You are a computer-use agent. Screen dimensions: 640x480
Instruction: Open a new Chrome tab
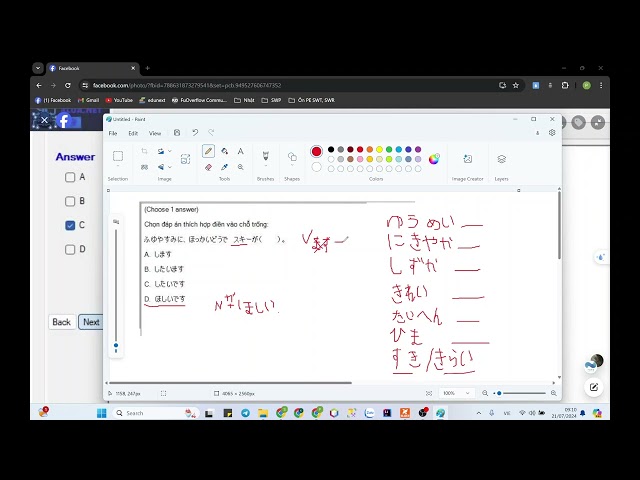tap(147, 68)
